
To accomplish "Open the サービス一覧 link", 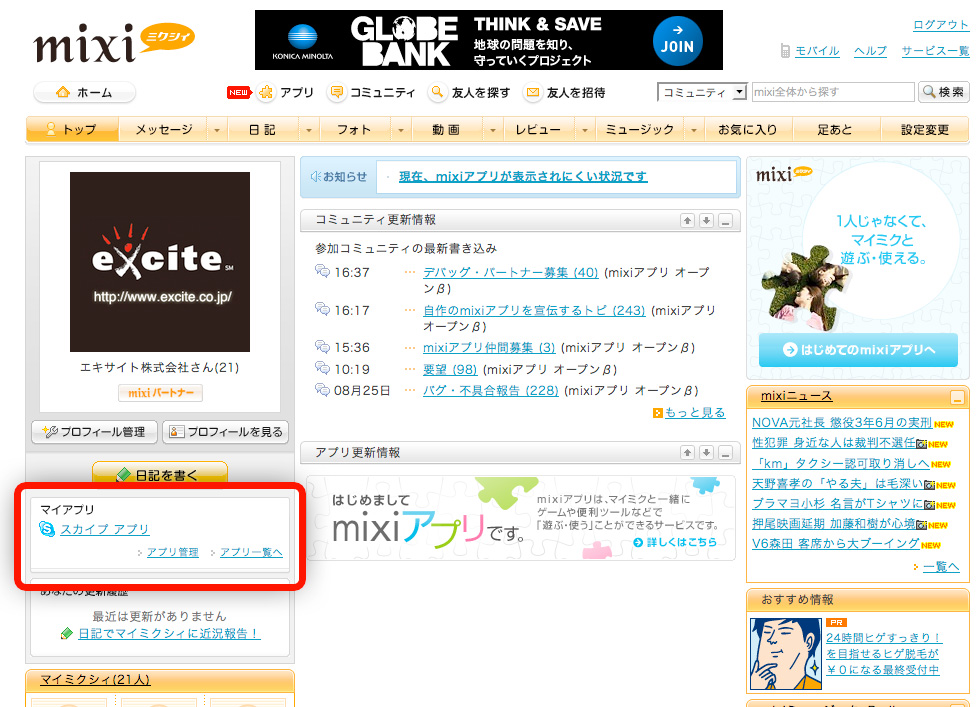I will pos(935,51).
